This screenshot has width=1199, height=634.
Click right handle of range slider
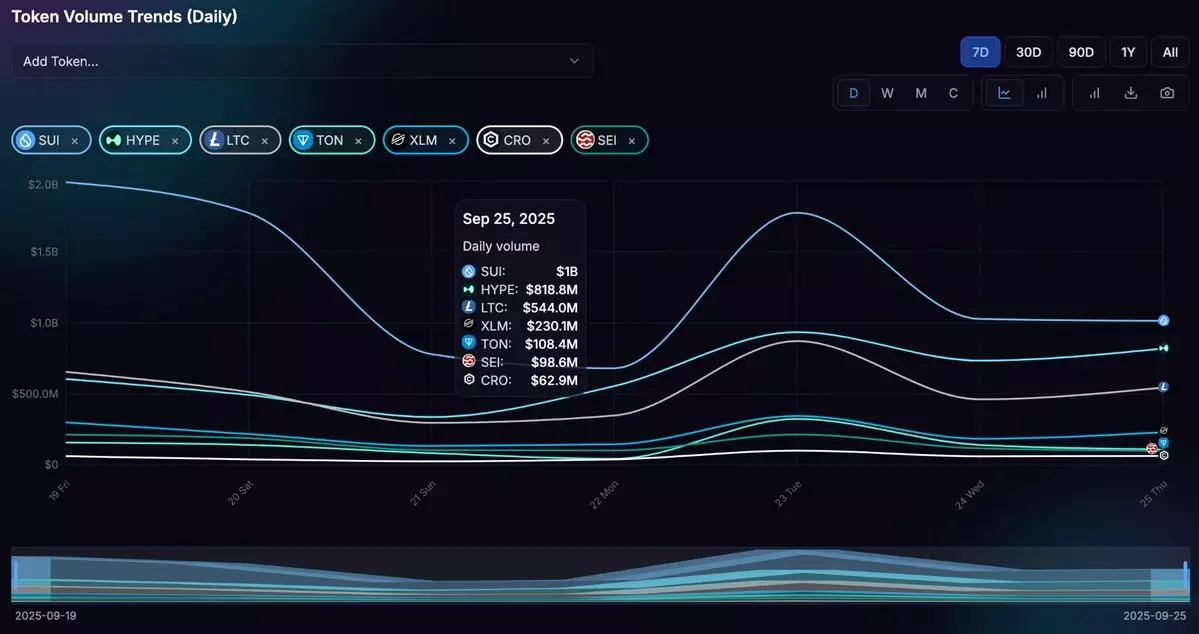click(x=1185, y=575)
